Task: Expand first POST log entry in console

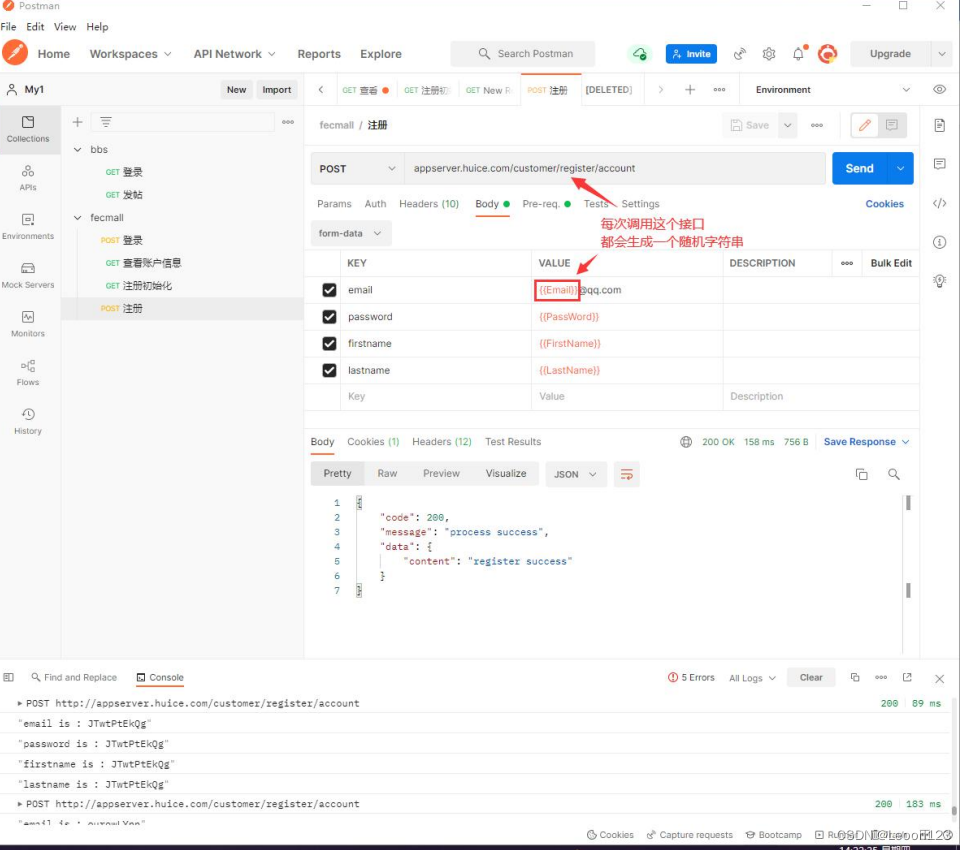Action: pyautogui.click(x=20, y=703)
